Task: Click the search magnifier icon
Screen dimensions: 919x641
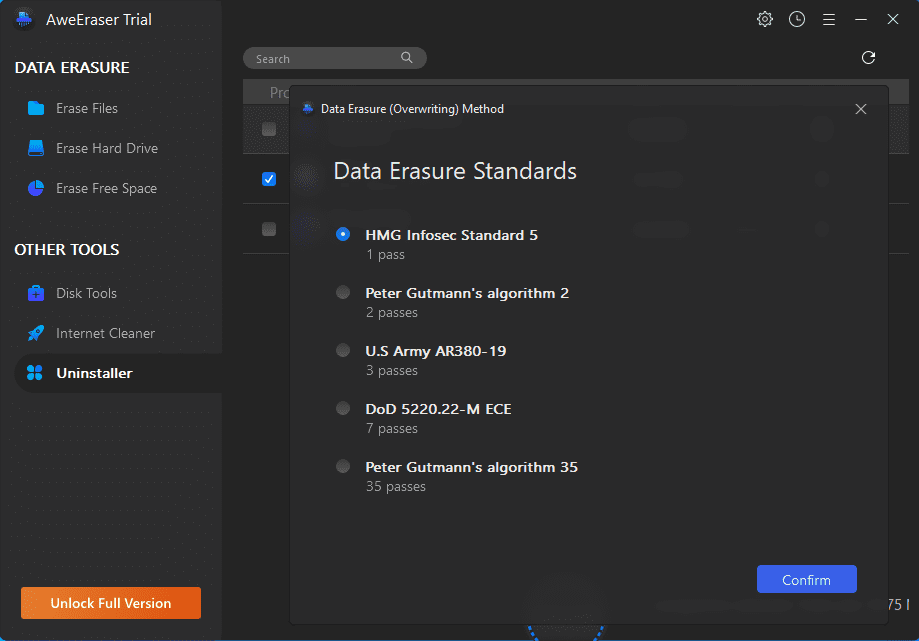Action: click(407, 58)
